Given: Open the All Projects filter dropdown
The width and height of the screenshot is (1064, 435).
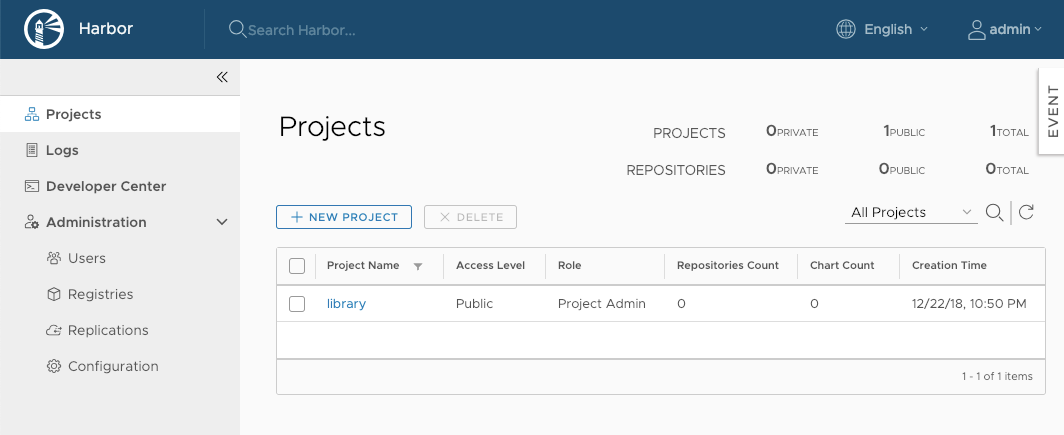Looking at the screenshot, I should (x=910, y=212).
